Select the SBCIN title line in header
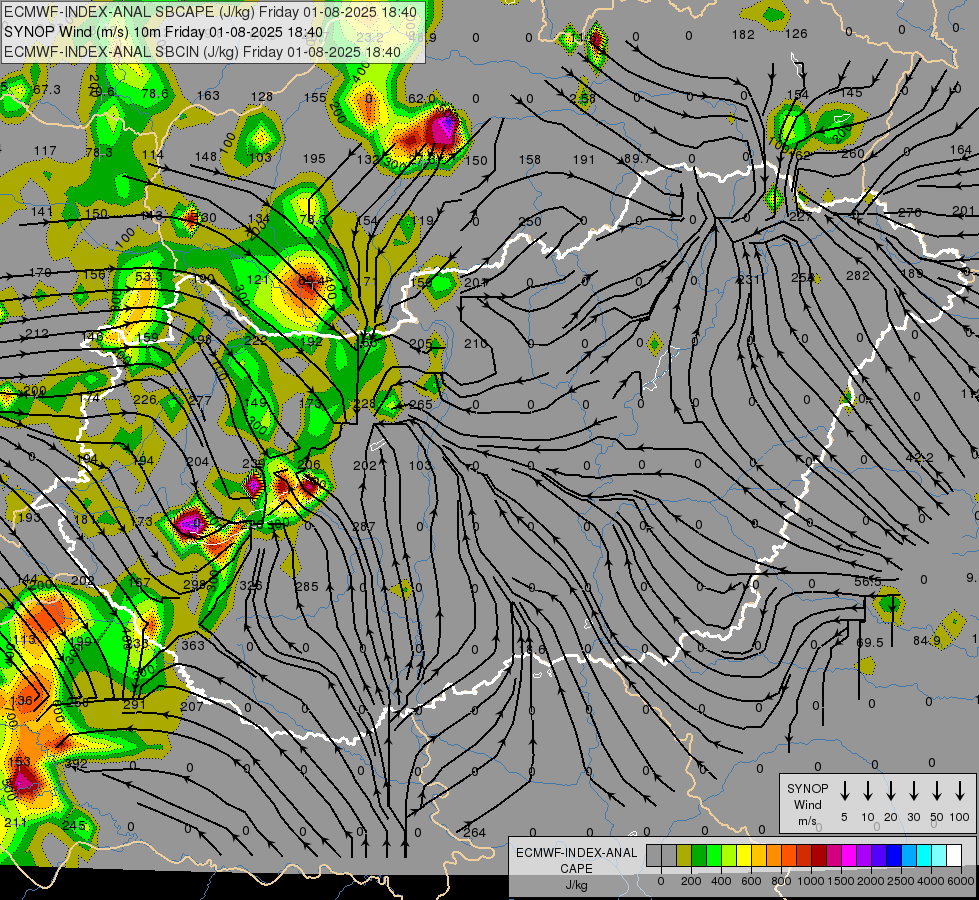The height and width of the screenshot is (900, 979). point(202,52)
